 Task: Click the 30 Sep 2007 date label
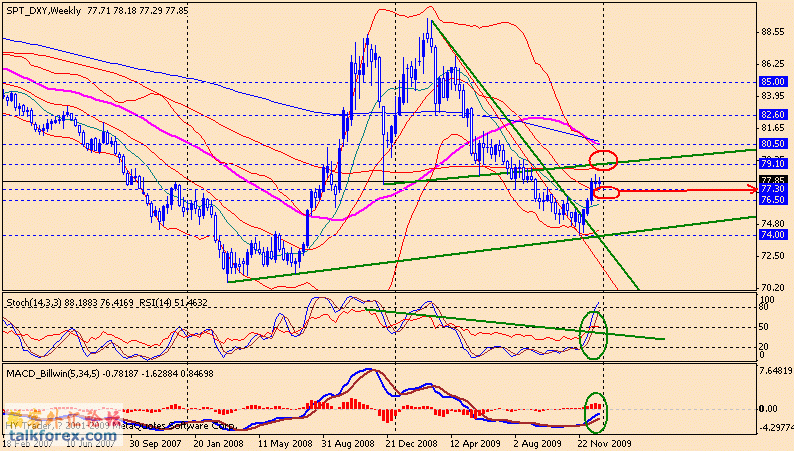(155, 443)
